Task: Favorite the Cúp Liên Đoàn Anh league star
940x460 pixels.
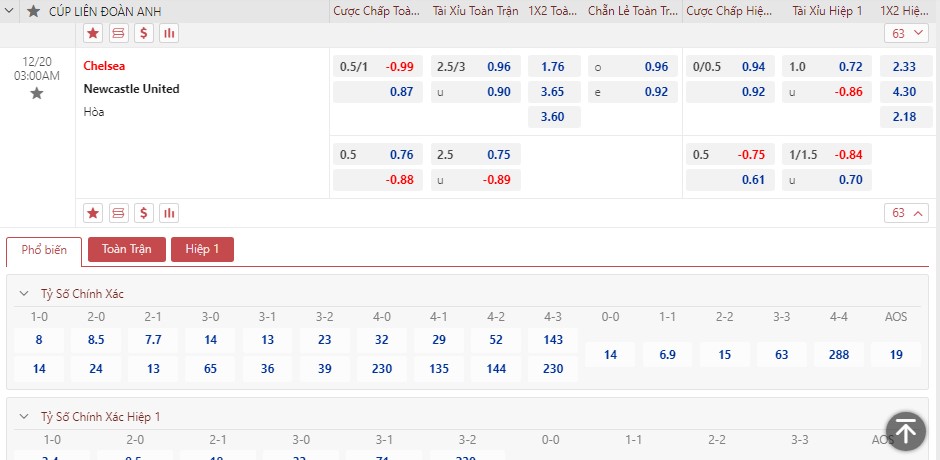Action: [34, 11]
